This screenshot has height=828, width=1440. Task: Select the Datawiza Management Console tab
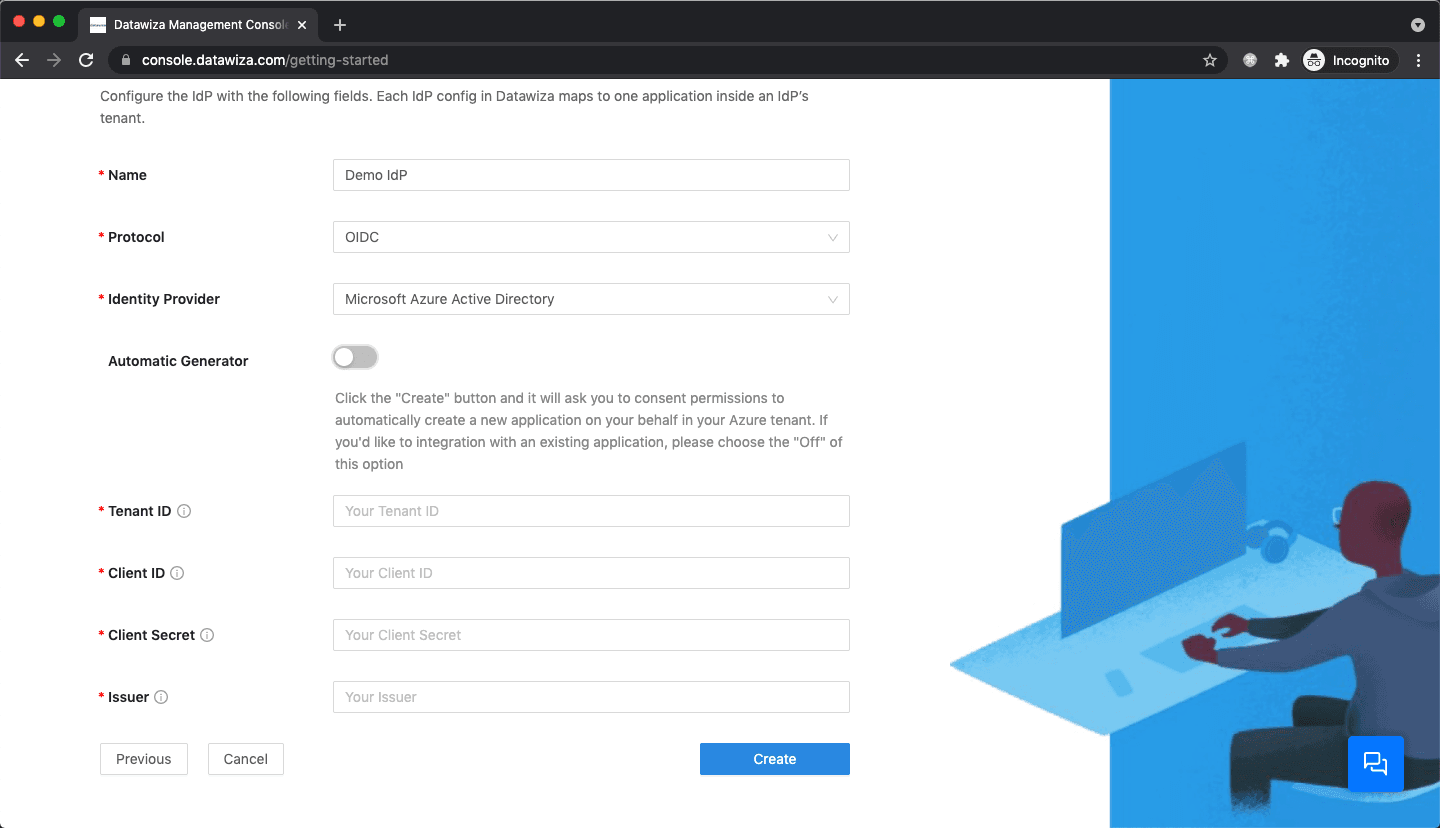click(198, 25)
